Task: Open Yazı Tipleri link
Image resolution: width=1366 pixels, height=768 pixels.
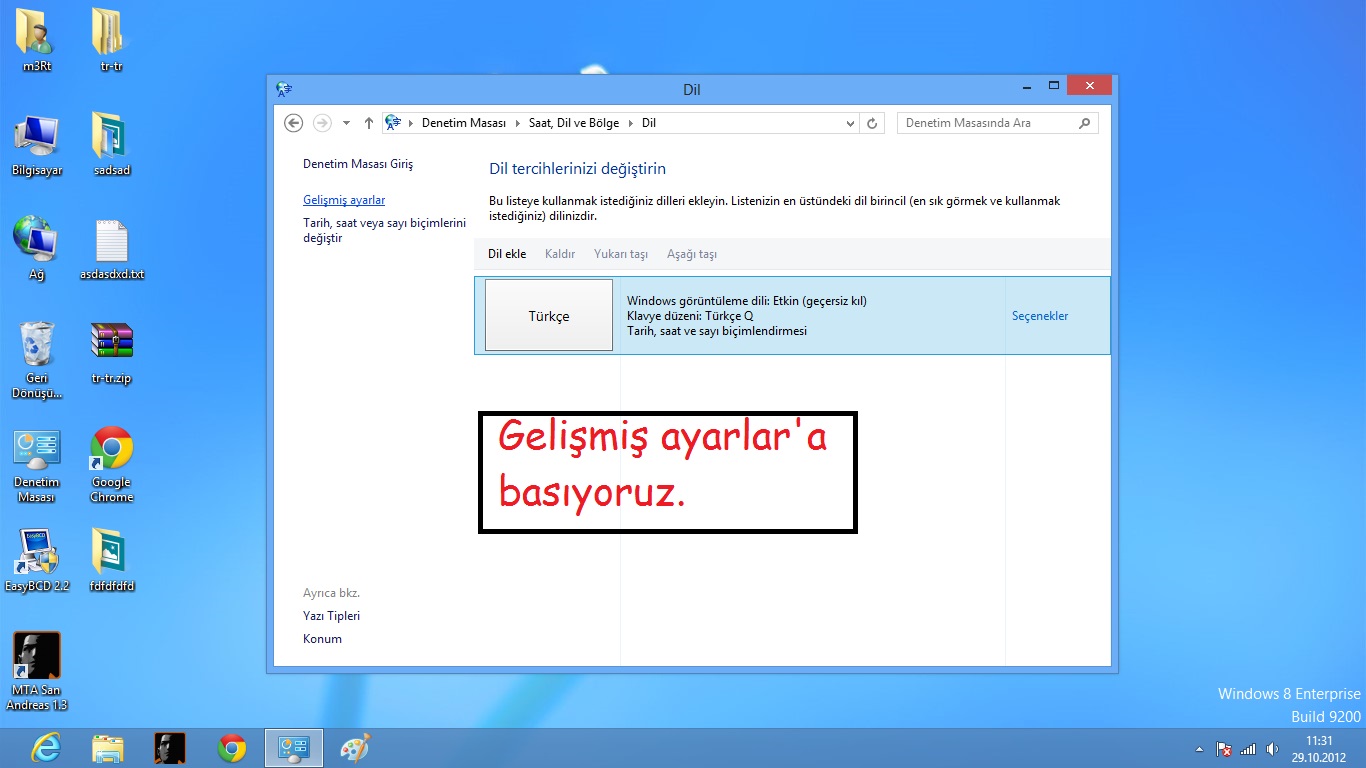Action: pos(331,616)
